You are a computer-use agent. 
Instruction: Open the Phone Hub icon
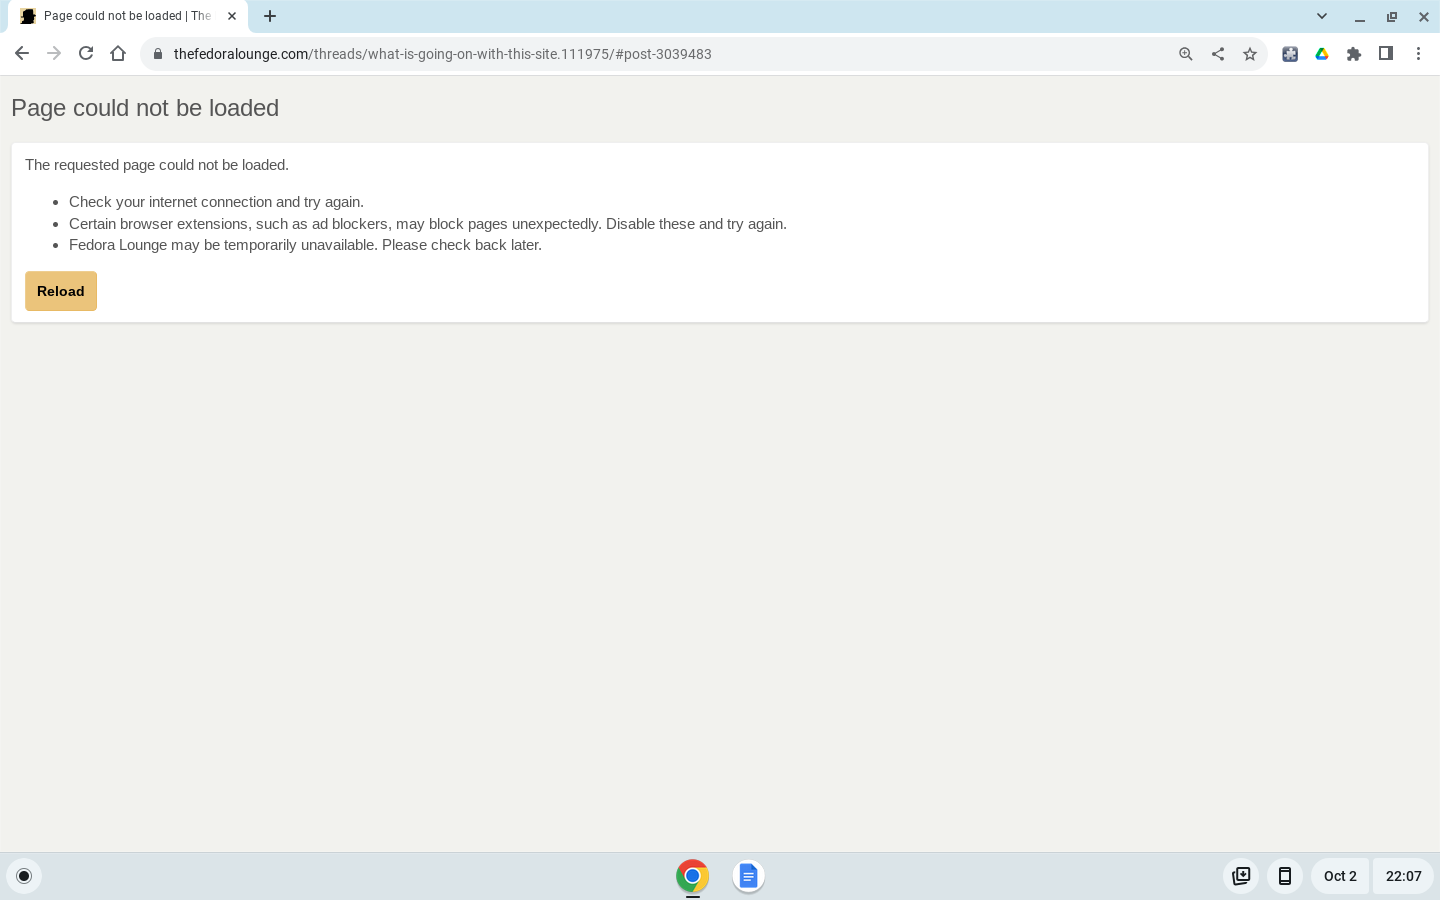1285,876
